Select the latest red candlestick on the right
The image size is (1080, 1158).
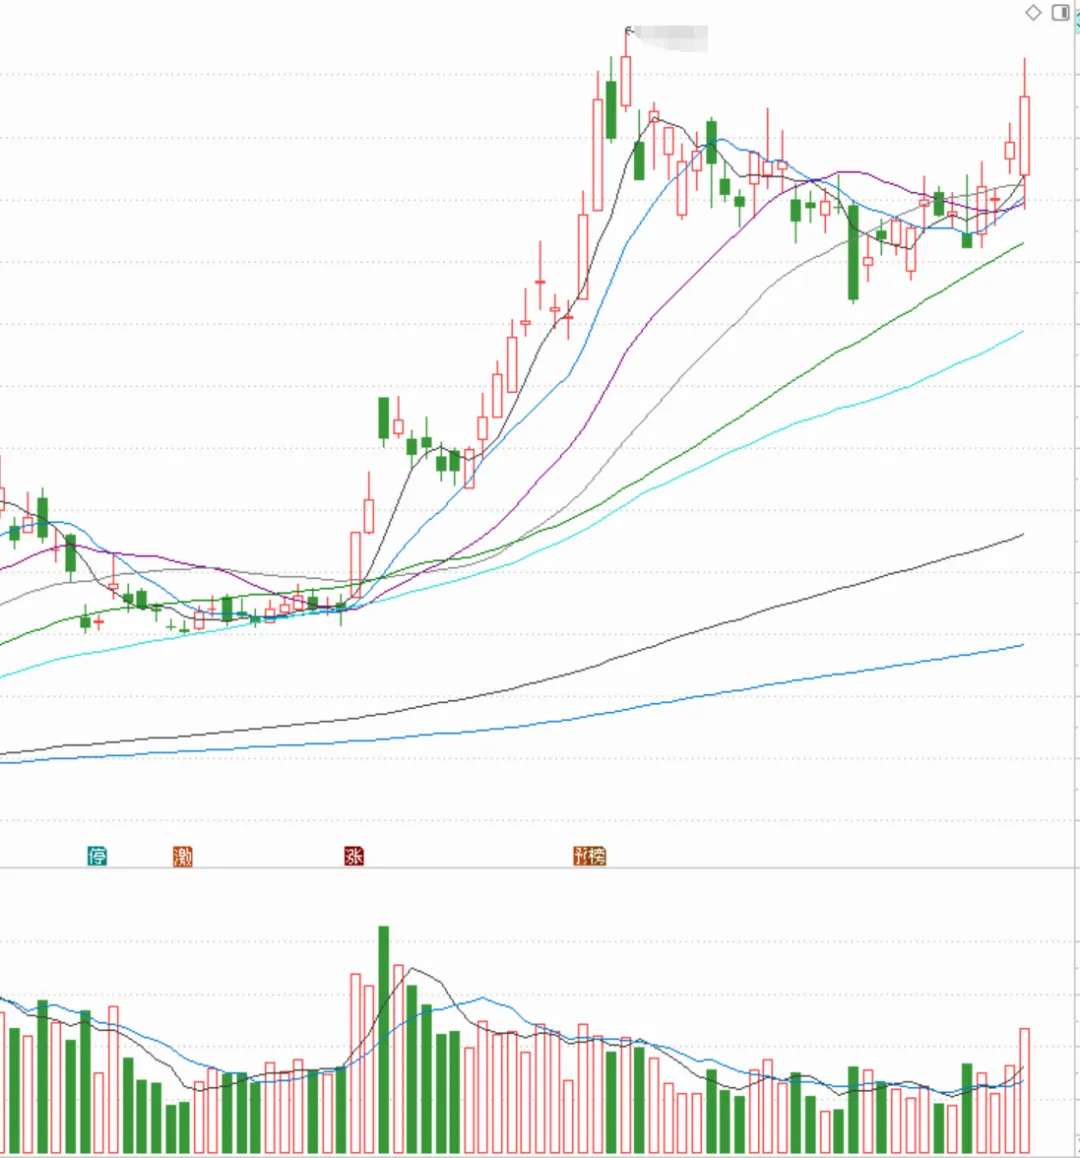click(x=1025, y=134)
